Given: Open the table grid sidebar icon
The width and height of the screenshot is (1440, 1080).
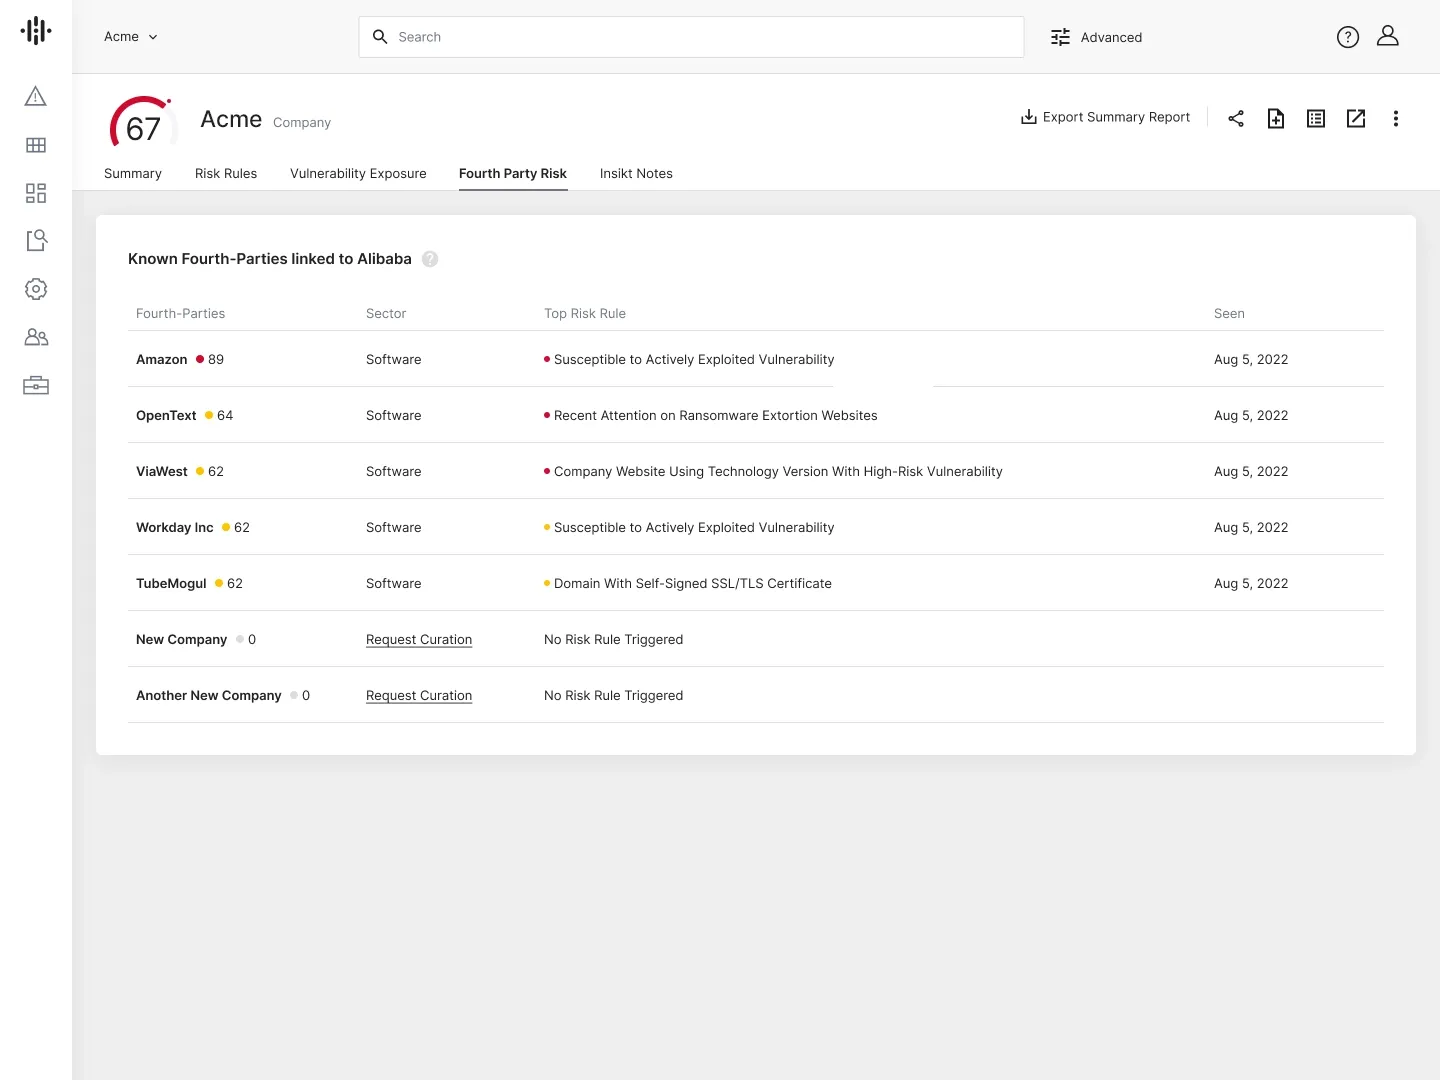Looking at the screenshot, I should tap(36, 145).
